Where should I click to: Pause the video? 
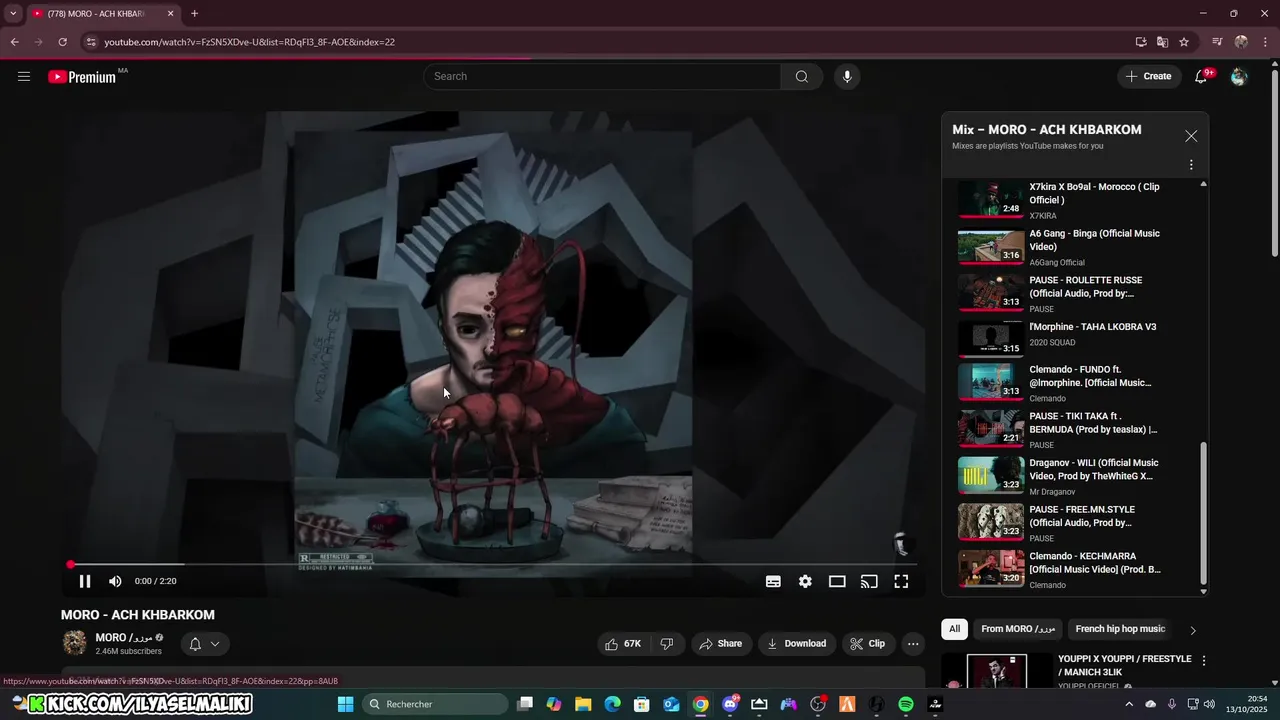pyautogui.click(x=85, y=581)
